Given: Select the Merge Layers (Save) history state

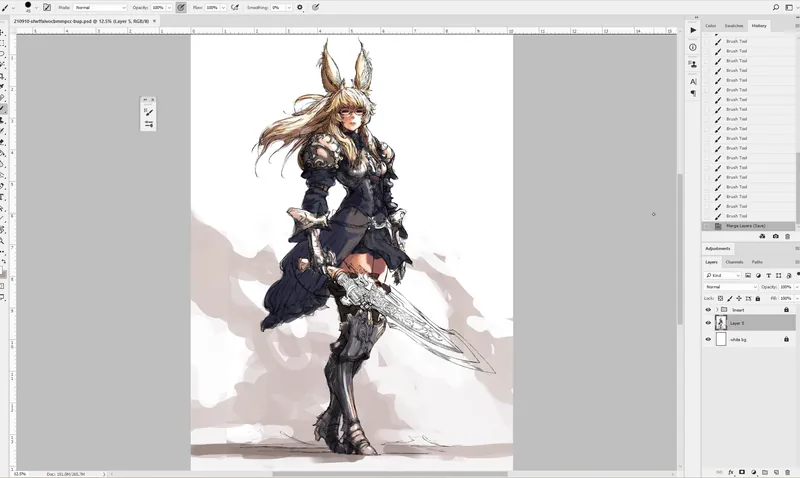Looking at the screenshot, I should (748, 226).
